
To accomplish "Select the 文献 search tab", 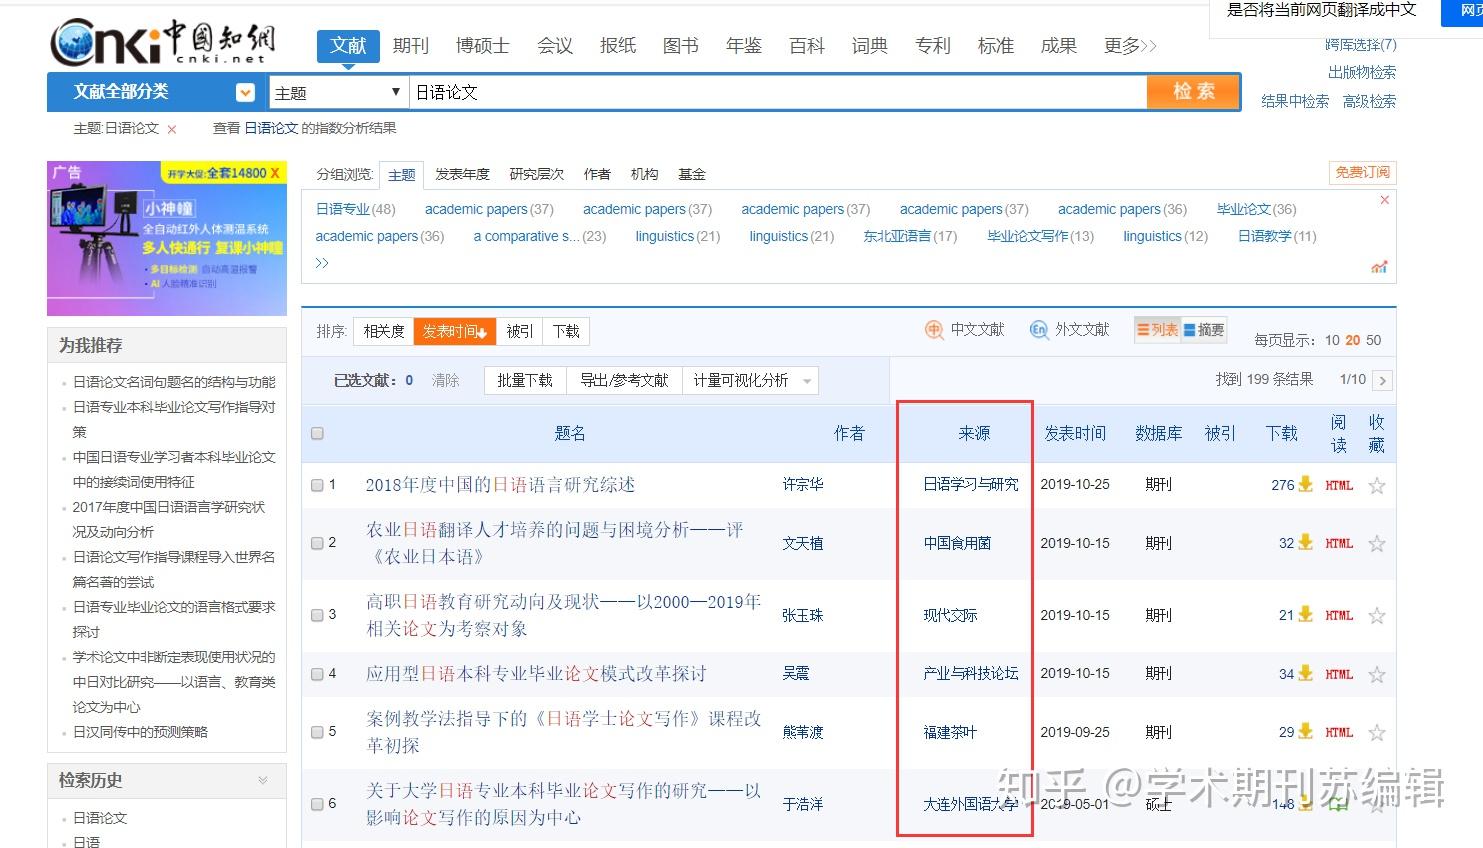I will pos(348,46).
